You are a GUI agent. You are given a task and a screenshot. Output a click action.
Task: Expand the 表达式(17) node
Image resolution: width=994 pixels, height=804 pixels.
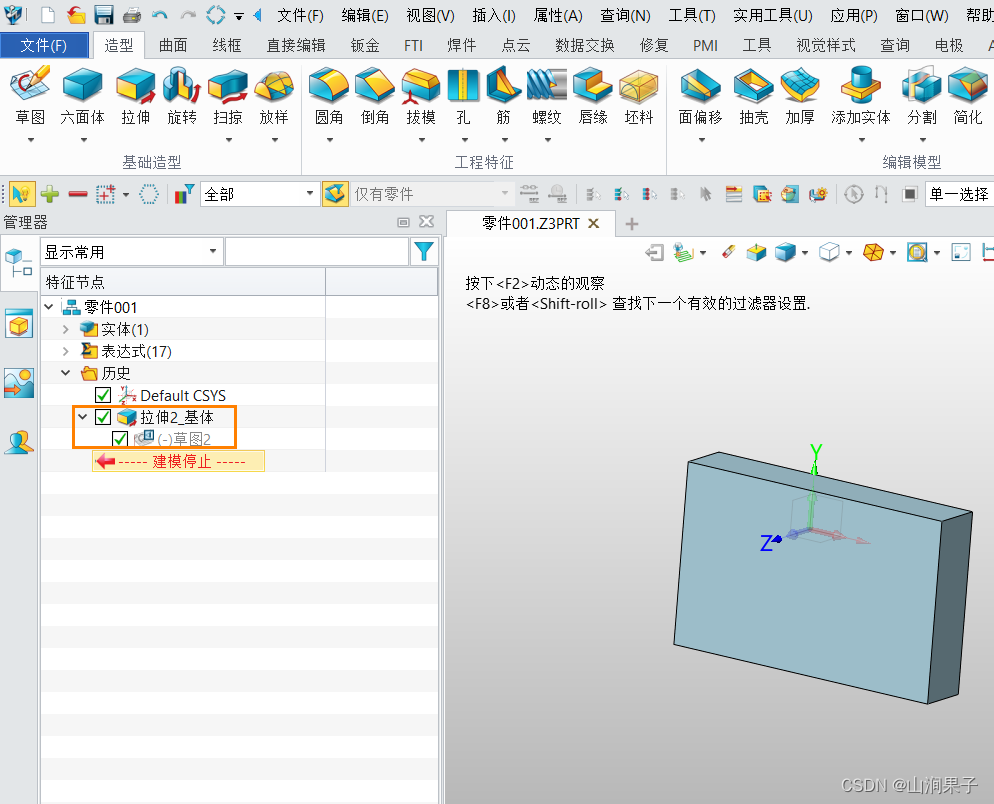[x=65, y=351]
